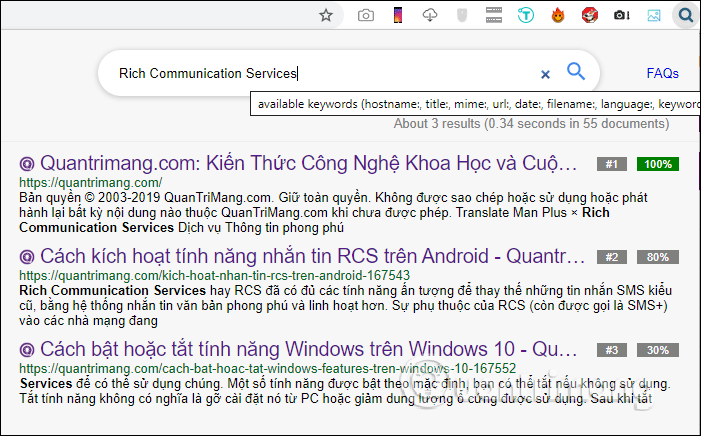This screenshot has height=436, width=701.
Task: Select the #1 rank badge
Action: (612, 164)
